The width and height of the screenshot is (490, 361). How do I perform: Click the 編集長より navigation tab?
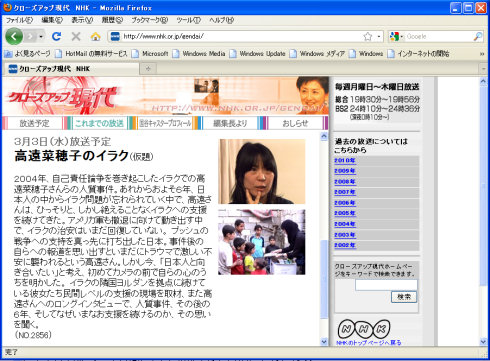pyautogui.click(x=230, y=123)
